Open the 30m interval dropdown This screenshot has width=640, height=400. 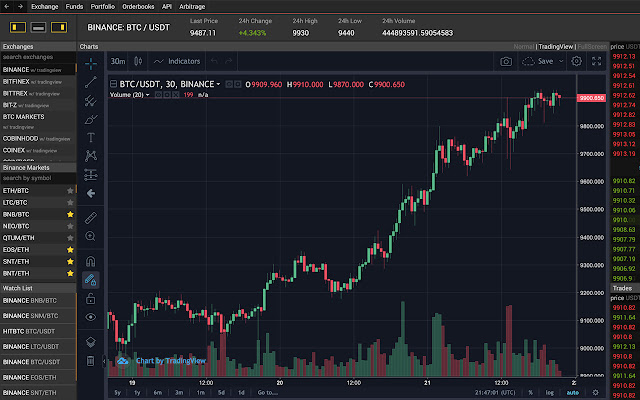coord(119,61)
